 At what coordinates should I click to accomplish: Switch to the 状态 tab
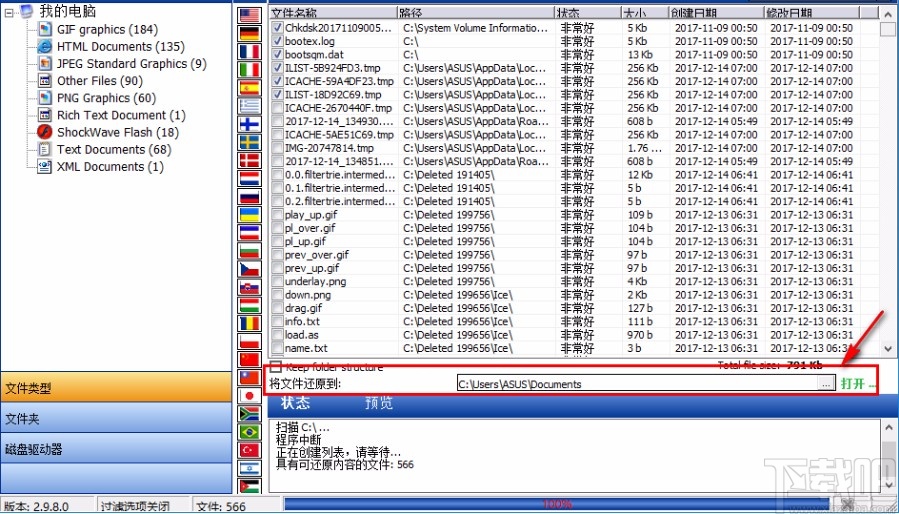(295, 403)
